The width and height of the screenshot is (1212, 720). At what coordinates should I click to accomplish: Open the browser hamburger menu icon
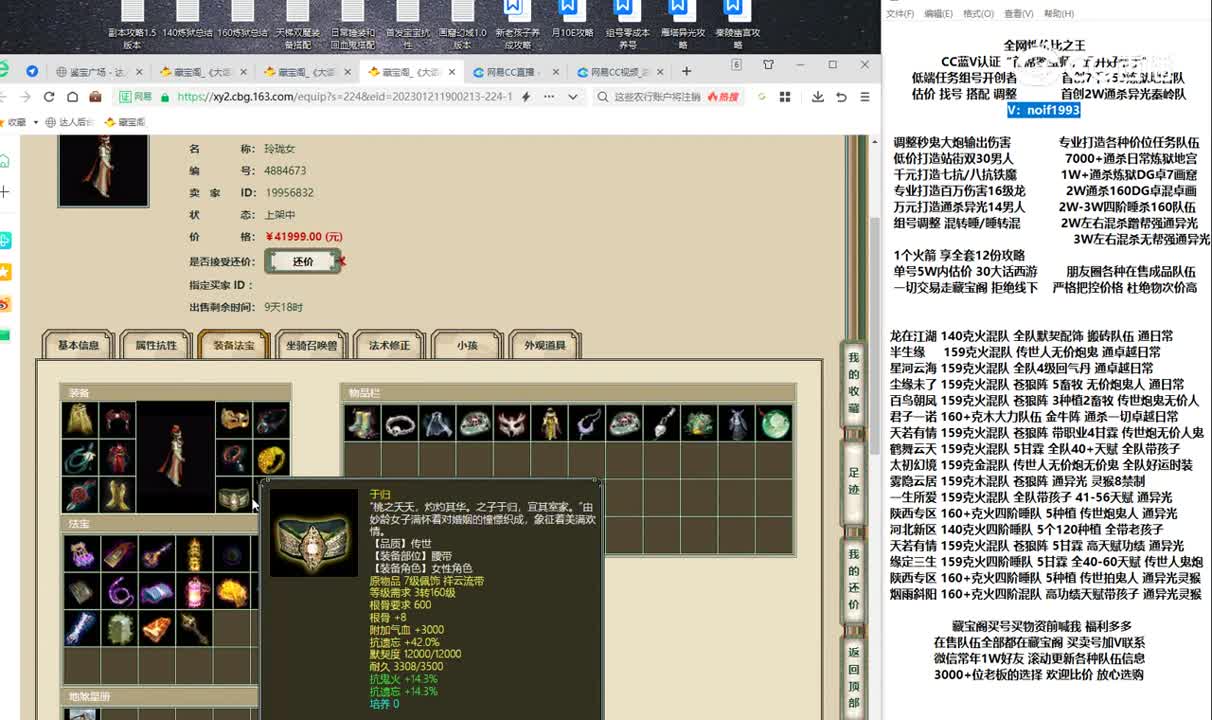864,97
